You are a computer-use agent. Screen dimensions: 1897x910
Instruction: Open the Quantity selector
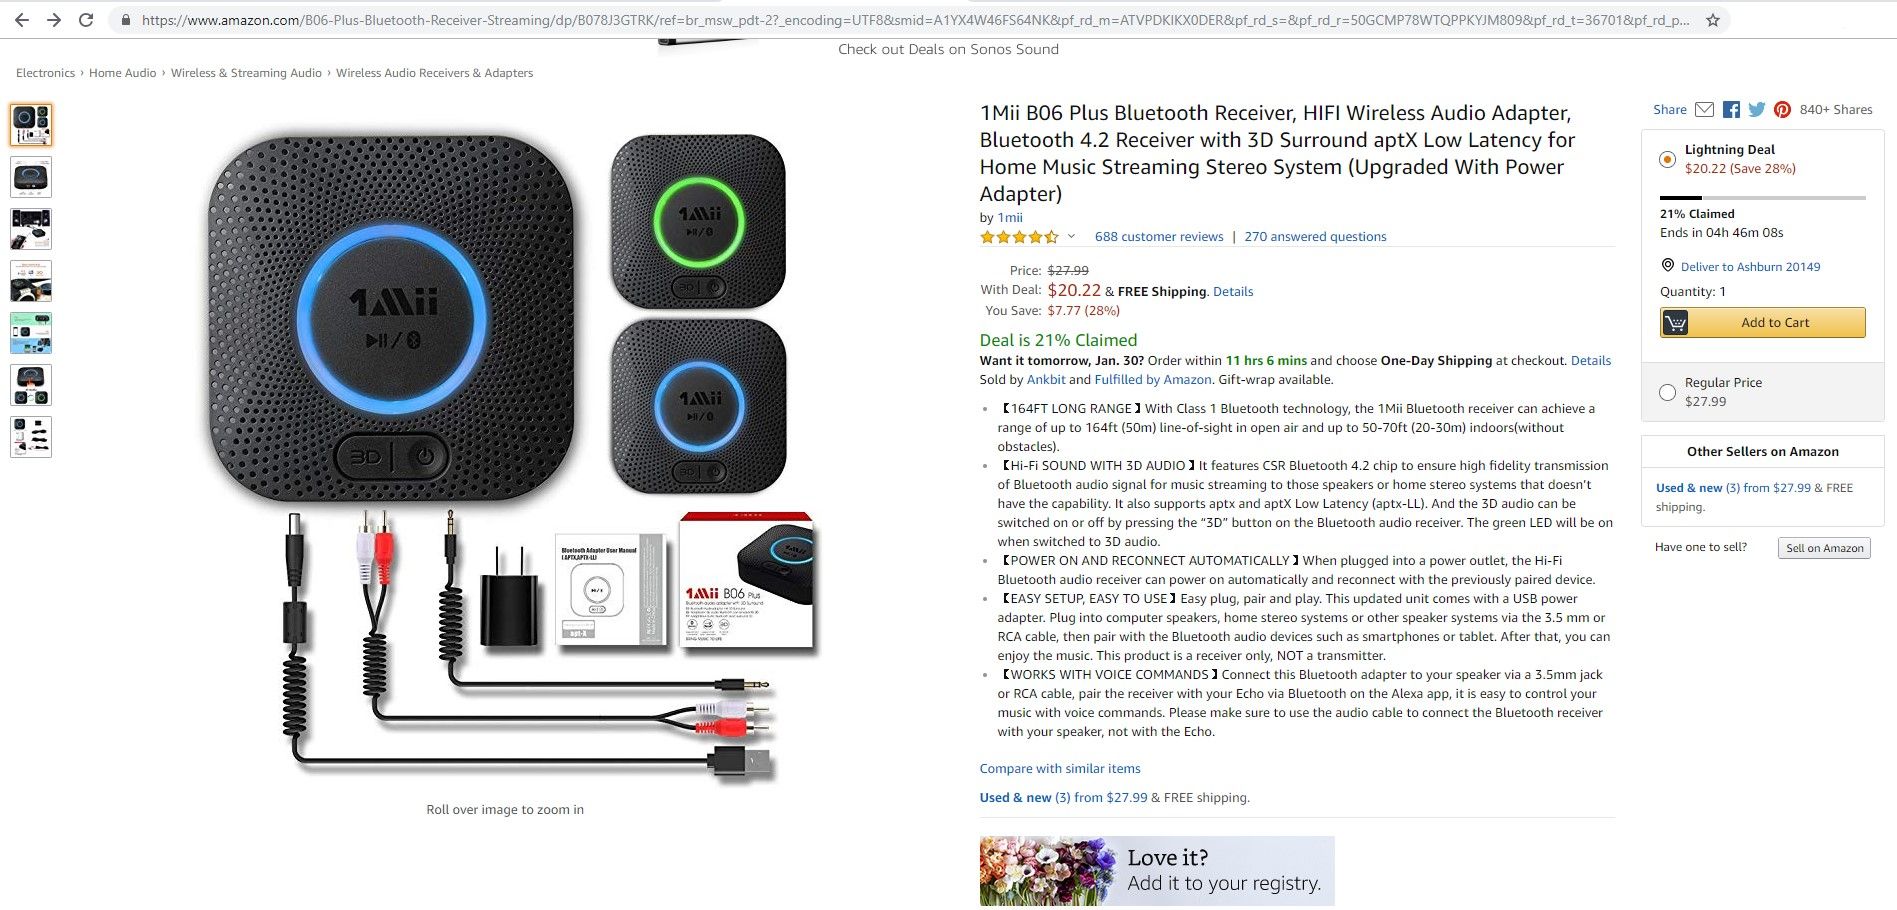pos(1692,292)
